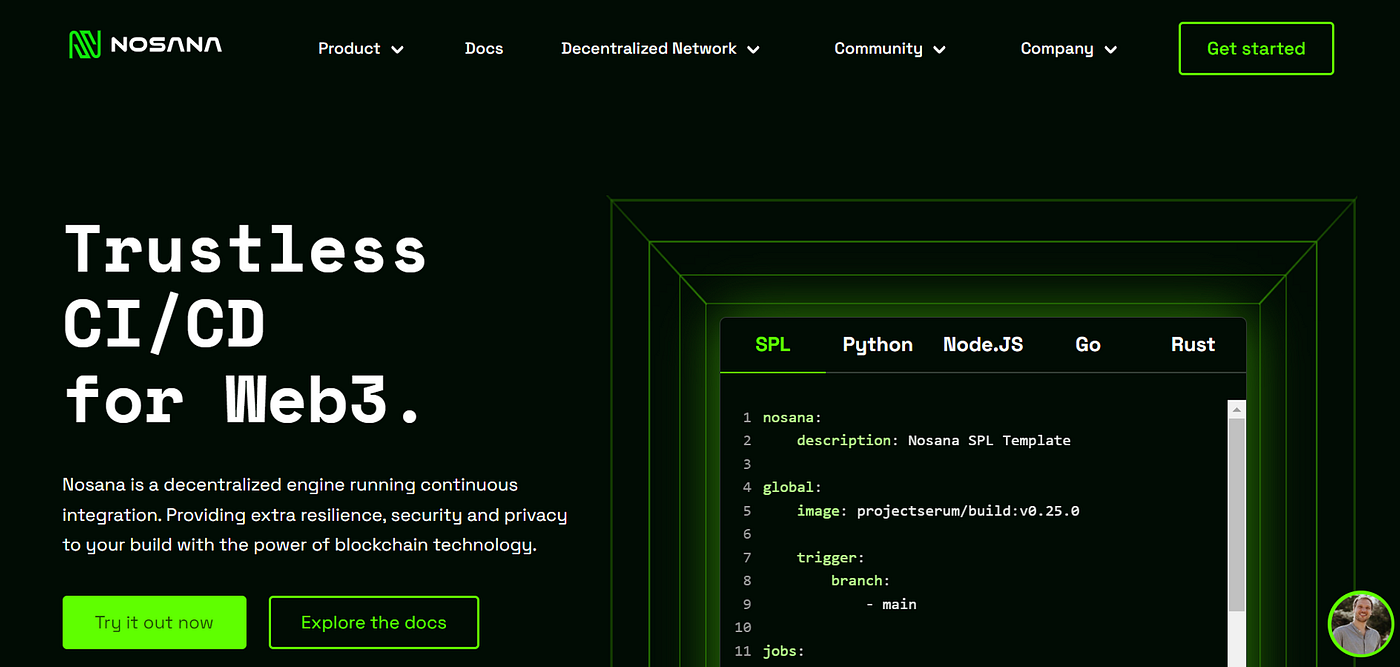Click the '- main' code line
This screenshot has height=667, width=1400.
(x=891, y=604)
